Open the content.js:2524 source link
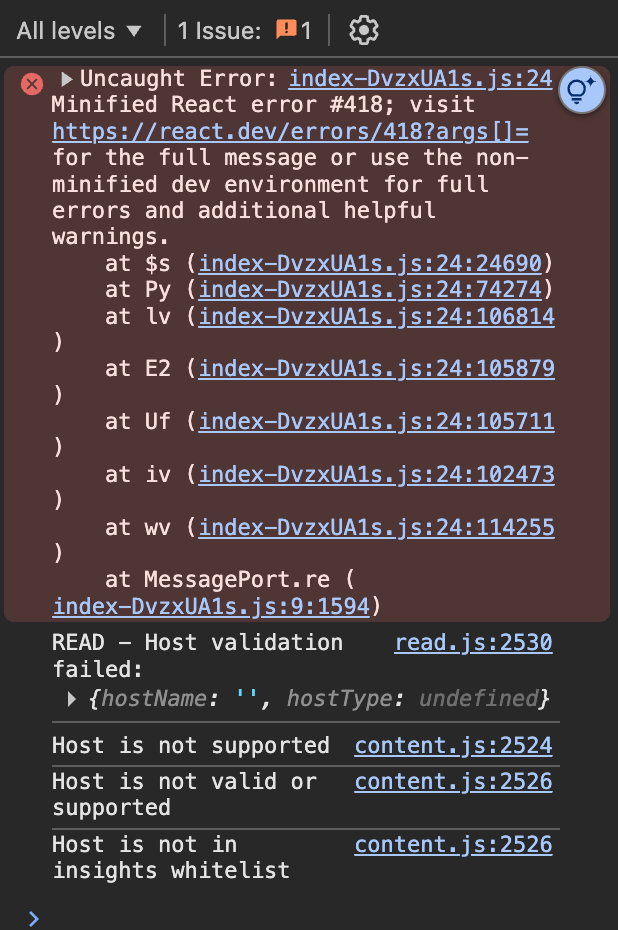 (x=454, y=746)
